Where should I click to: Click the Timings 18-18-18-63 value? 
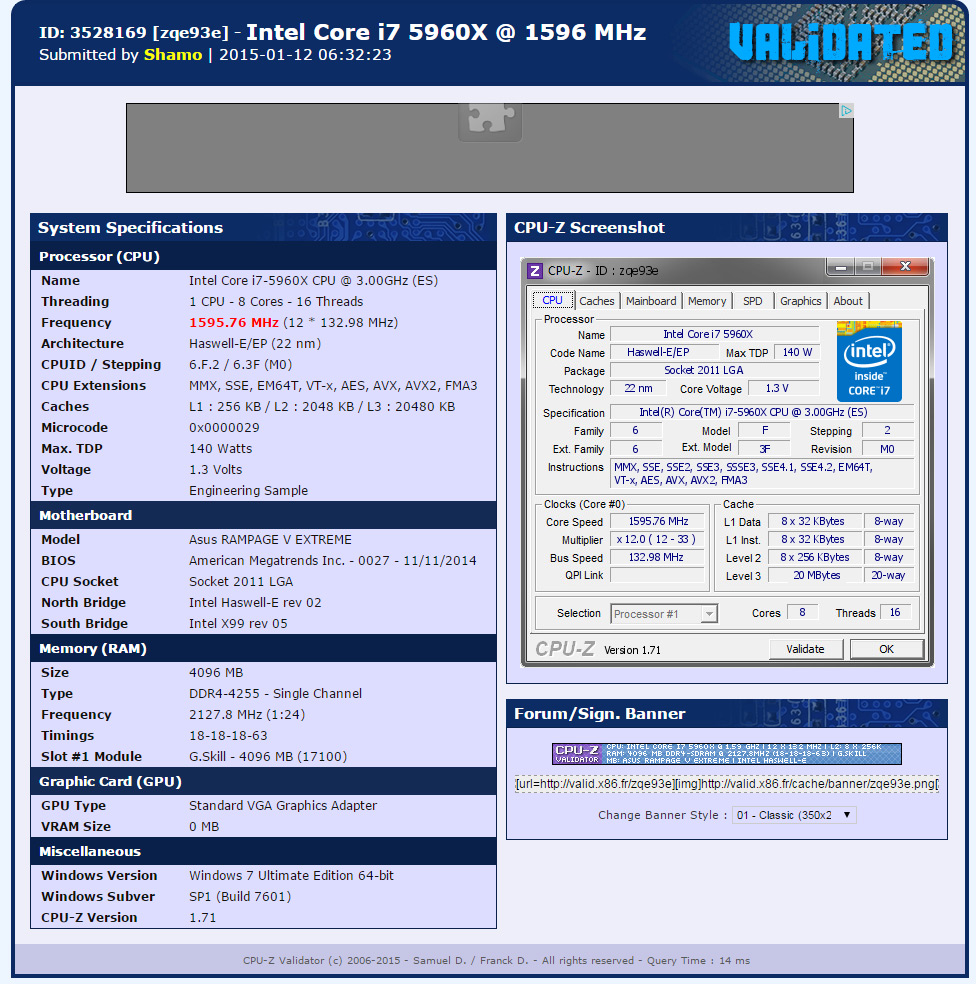pyautogui.click(x=228, y=735)
